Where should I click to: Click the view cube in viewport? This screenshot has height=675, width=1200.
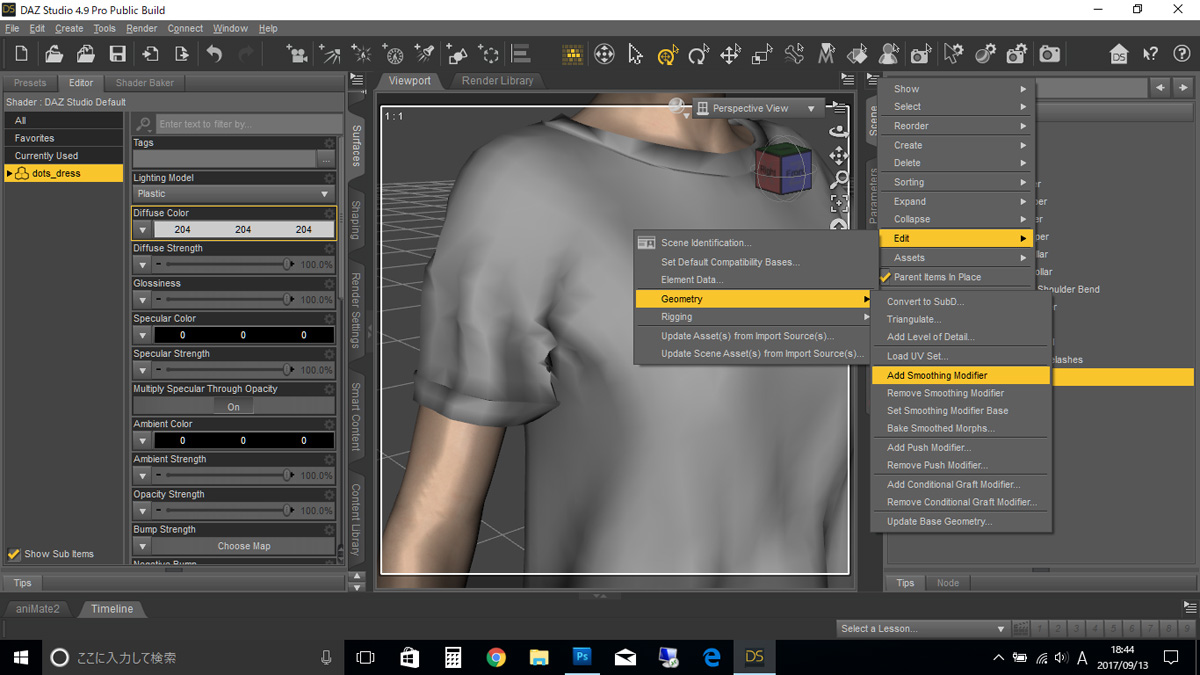[783, 167]
